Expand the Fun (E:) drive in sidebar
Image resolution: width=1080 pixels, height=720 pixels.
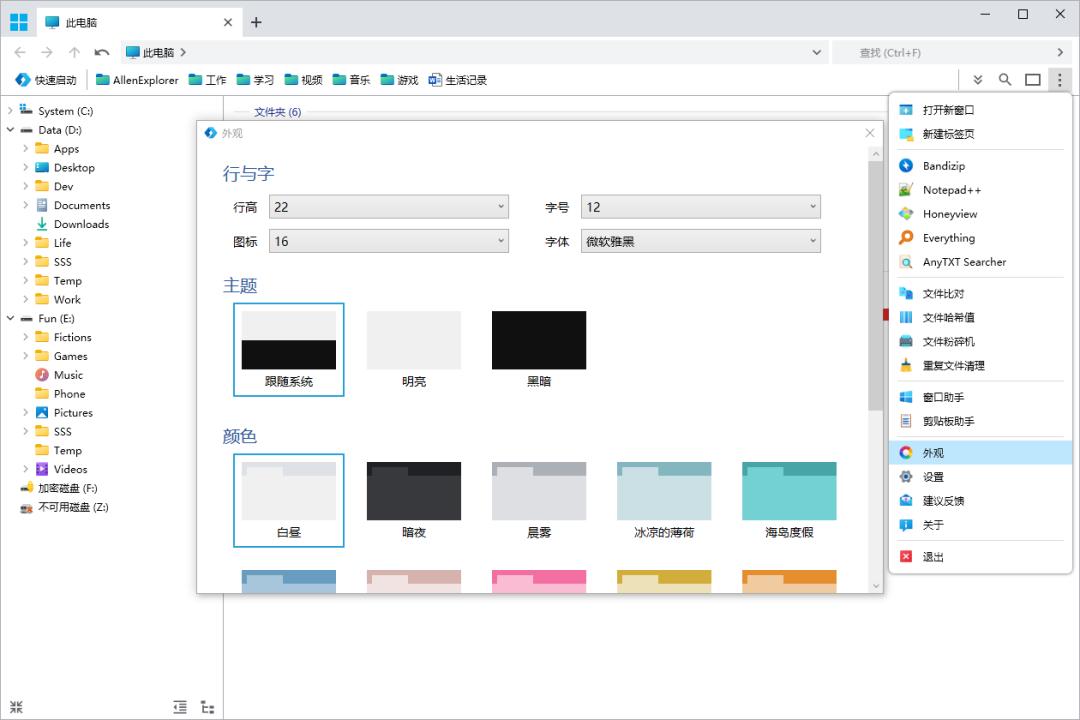coord(10,318)
